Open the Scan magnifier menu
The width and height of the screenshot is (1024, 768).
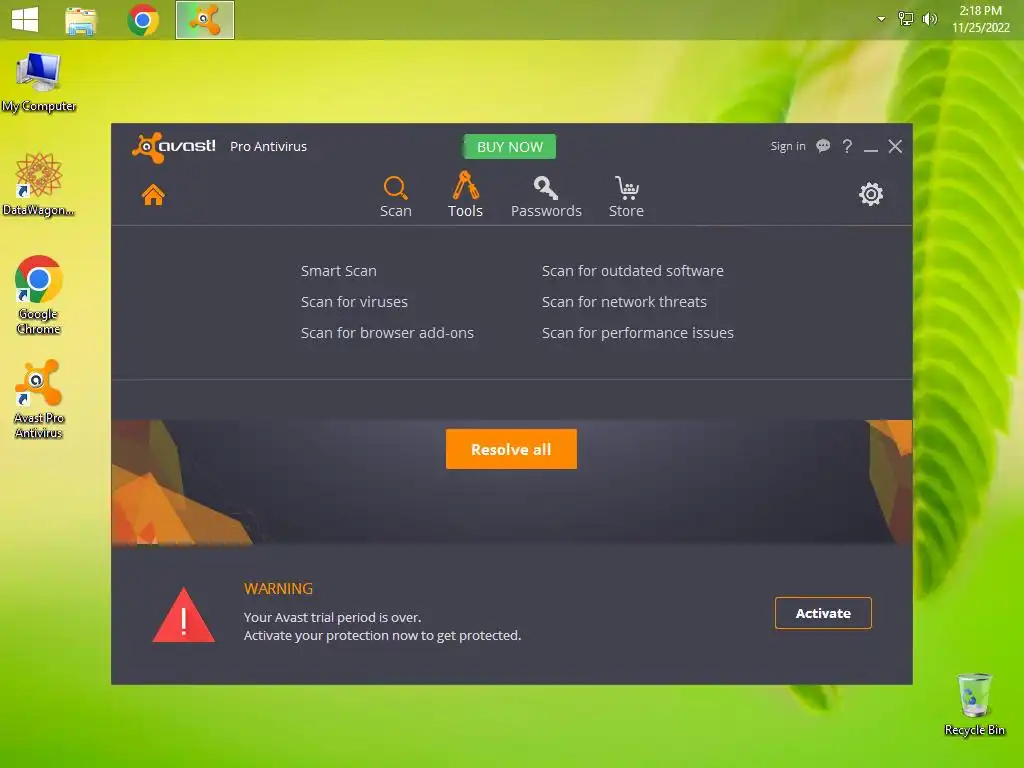396,196
